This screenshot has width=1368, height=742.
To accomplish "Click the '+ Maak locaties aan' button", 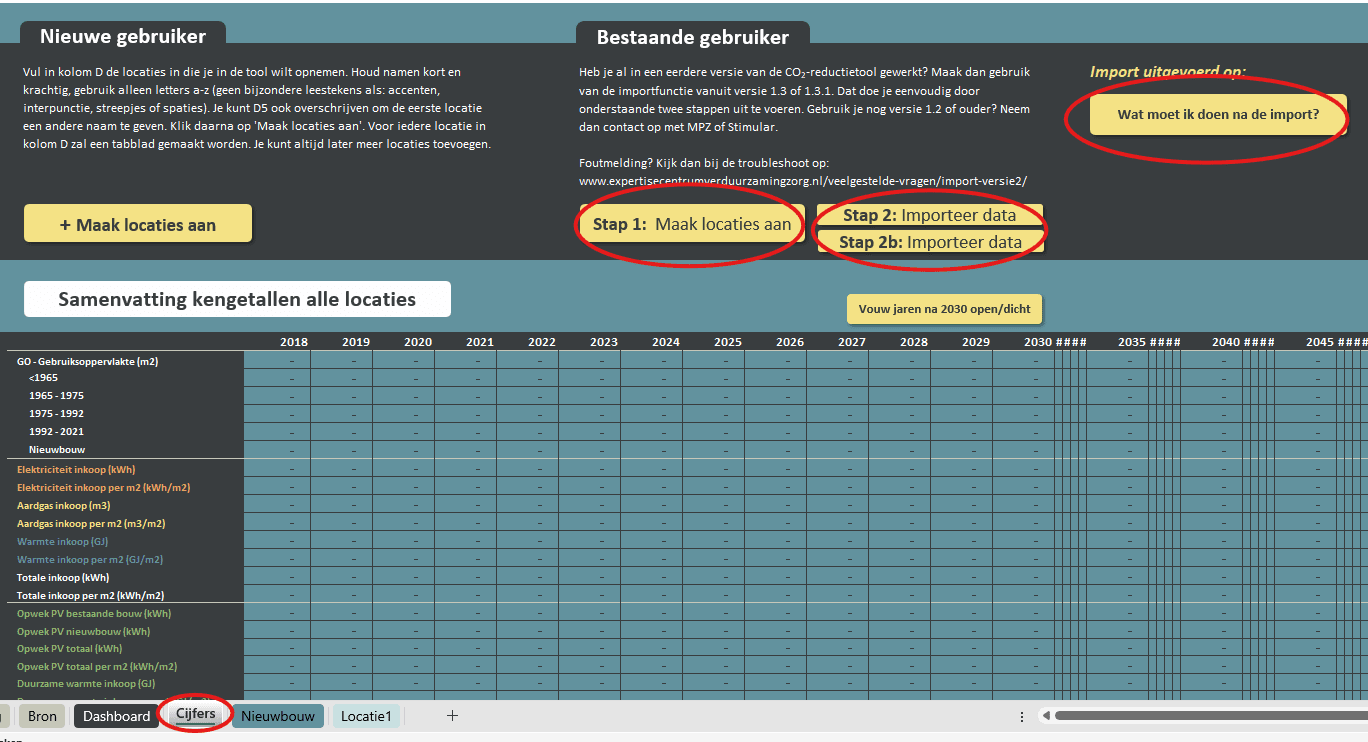I will (x=138, y=224).
